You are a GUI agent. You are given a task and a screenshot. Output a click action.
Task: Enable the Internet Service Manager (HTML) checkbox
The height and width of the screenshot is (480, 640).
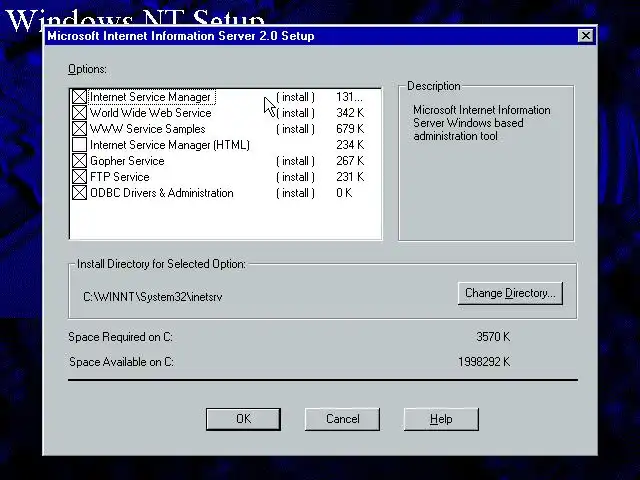pos(79,144)
